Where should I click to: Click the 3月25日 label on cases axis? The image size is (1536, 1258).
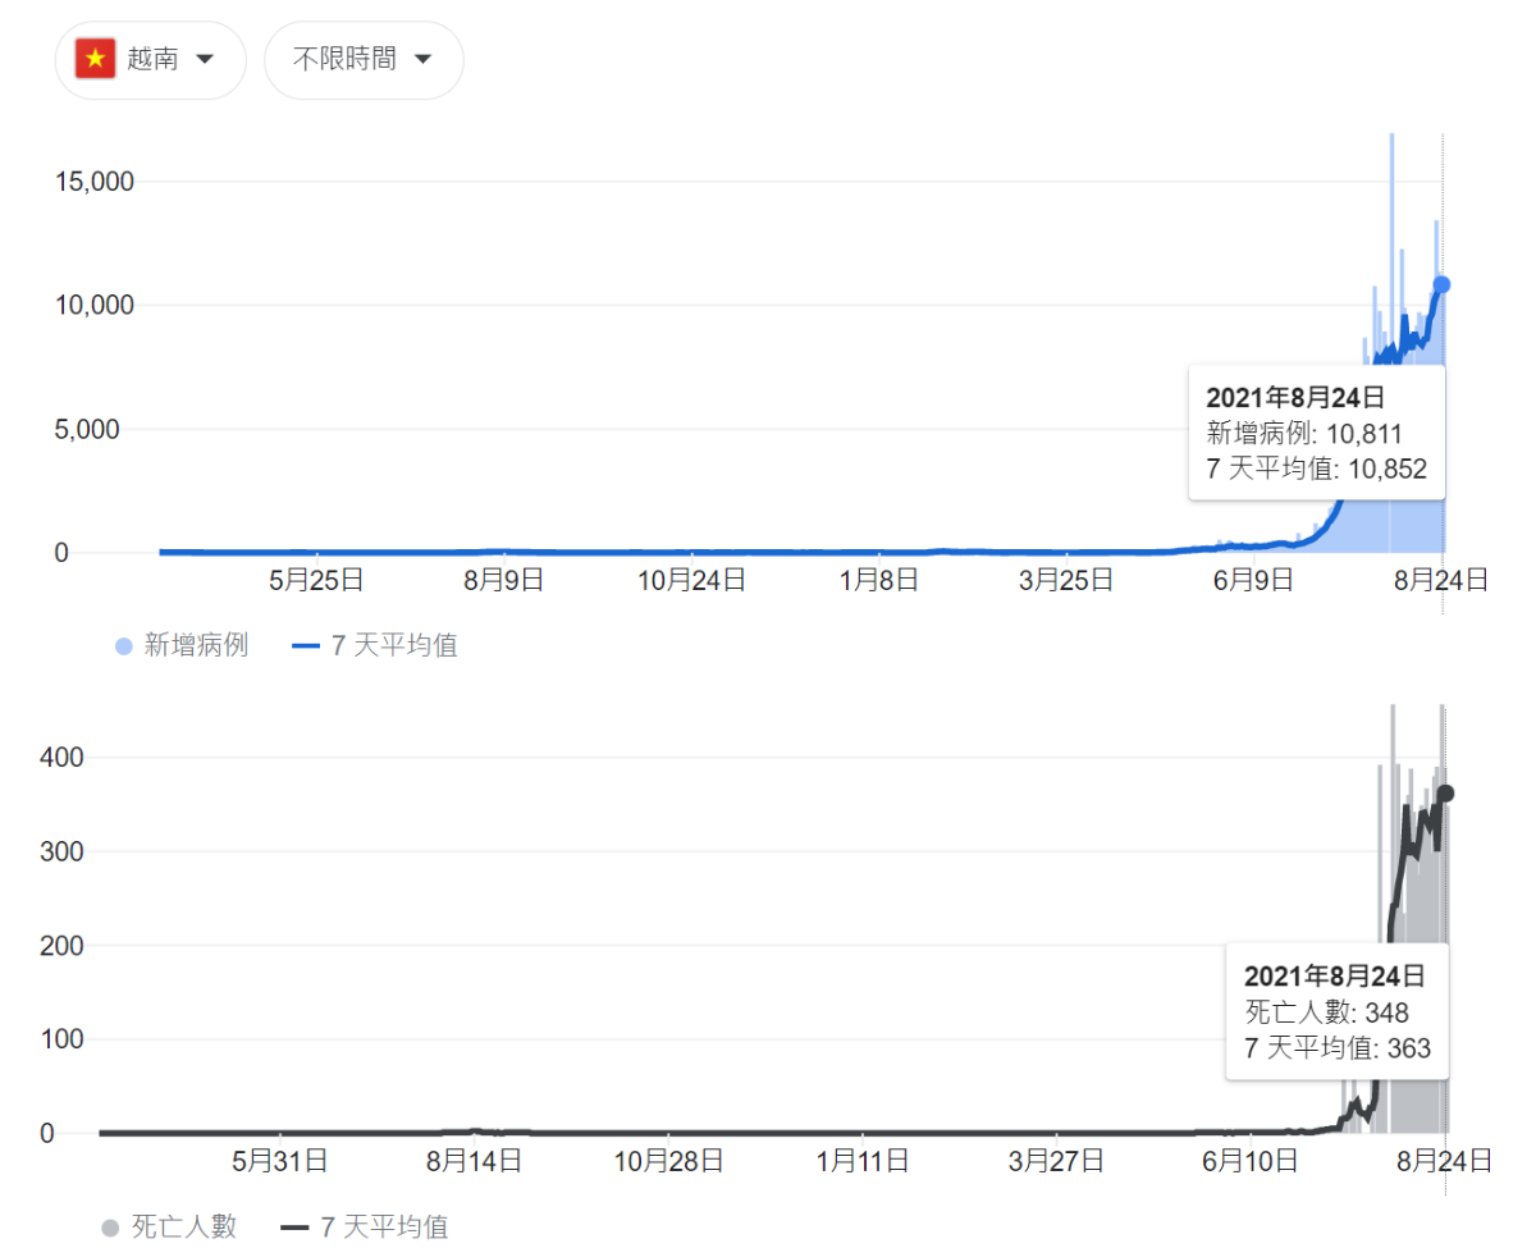coord(1065,580)
